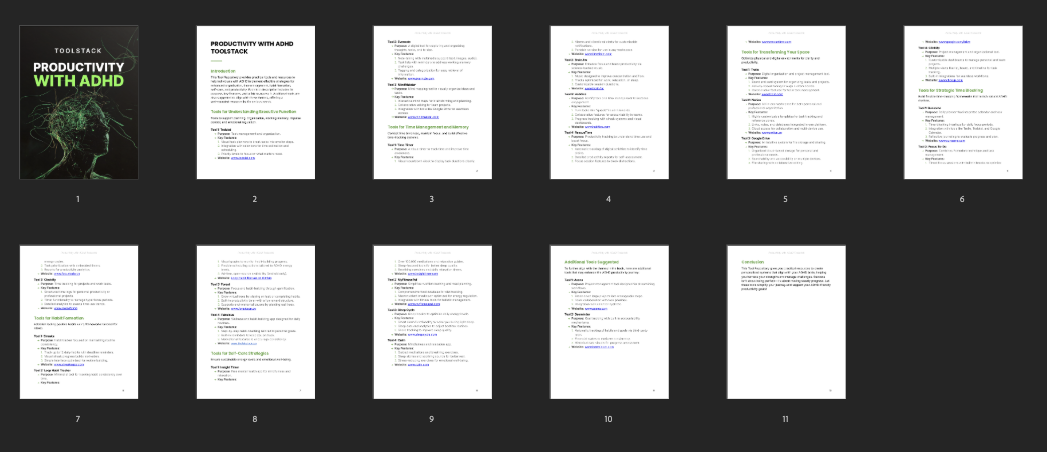The width and height of the screenshot is (1047, 452).
Task: Open the Conclusion page thumbnail
Action: click(785, 322)
